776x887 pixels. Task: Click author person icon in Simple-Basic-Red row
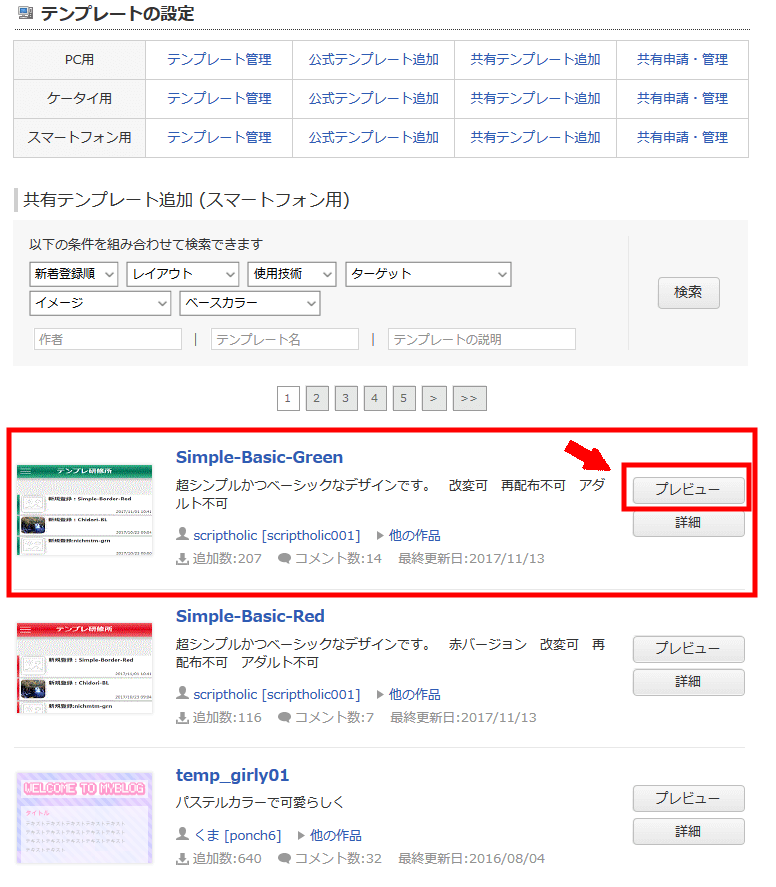click(x=182, y=692)
